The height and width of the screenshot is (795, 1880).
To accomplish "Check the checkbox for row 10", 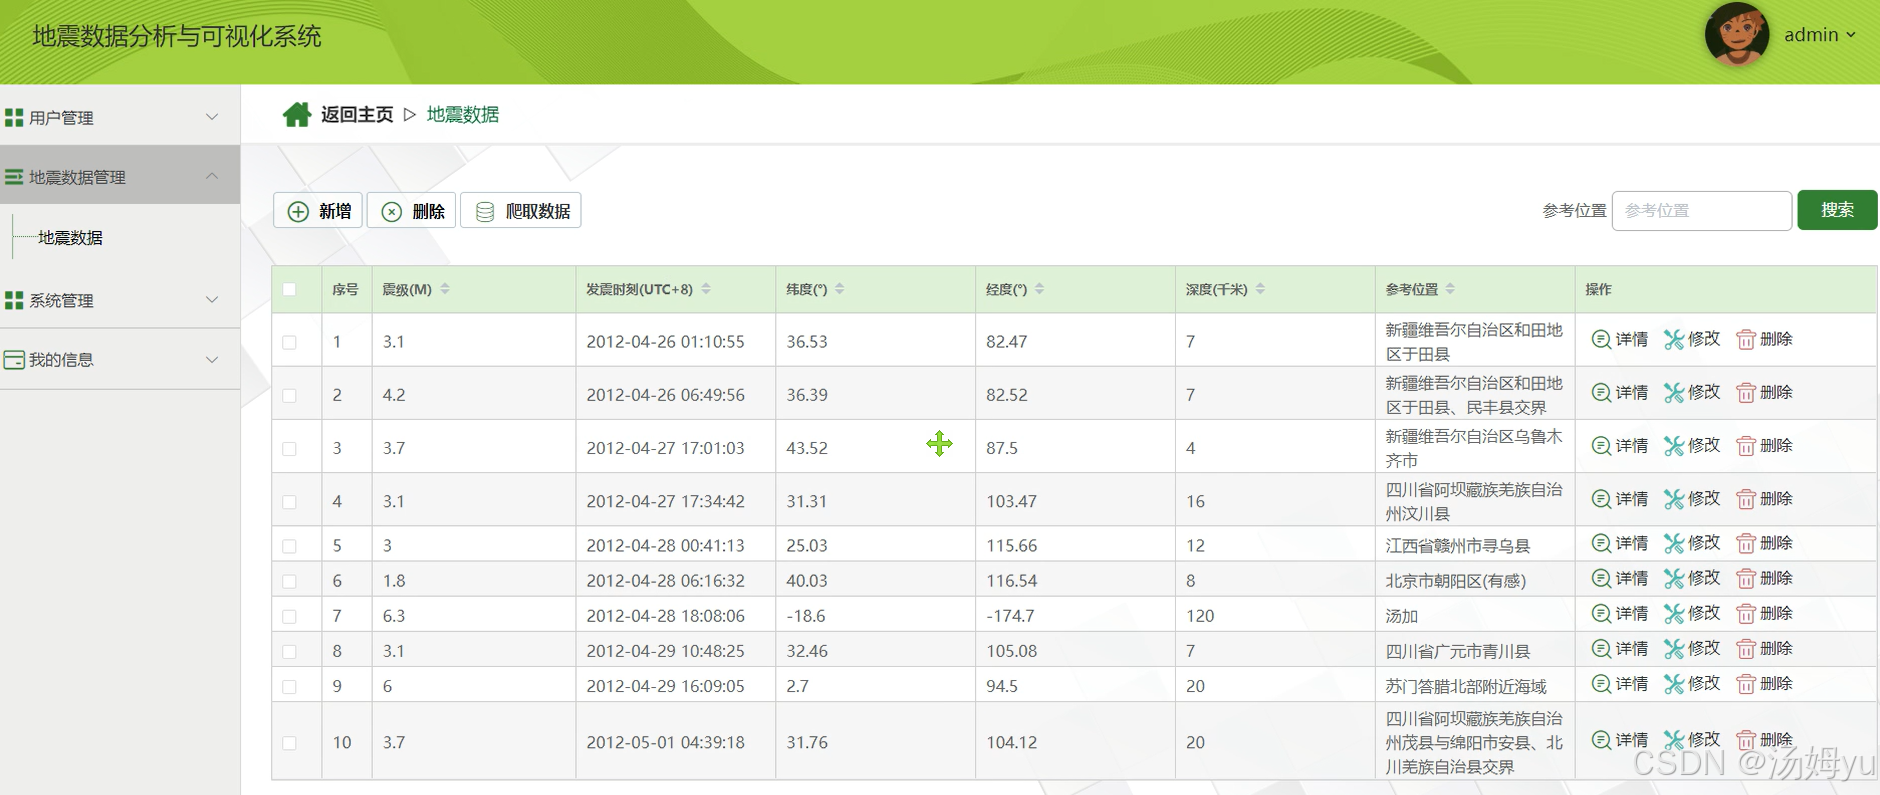I will click(289, 743).
